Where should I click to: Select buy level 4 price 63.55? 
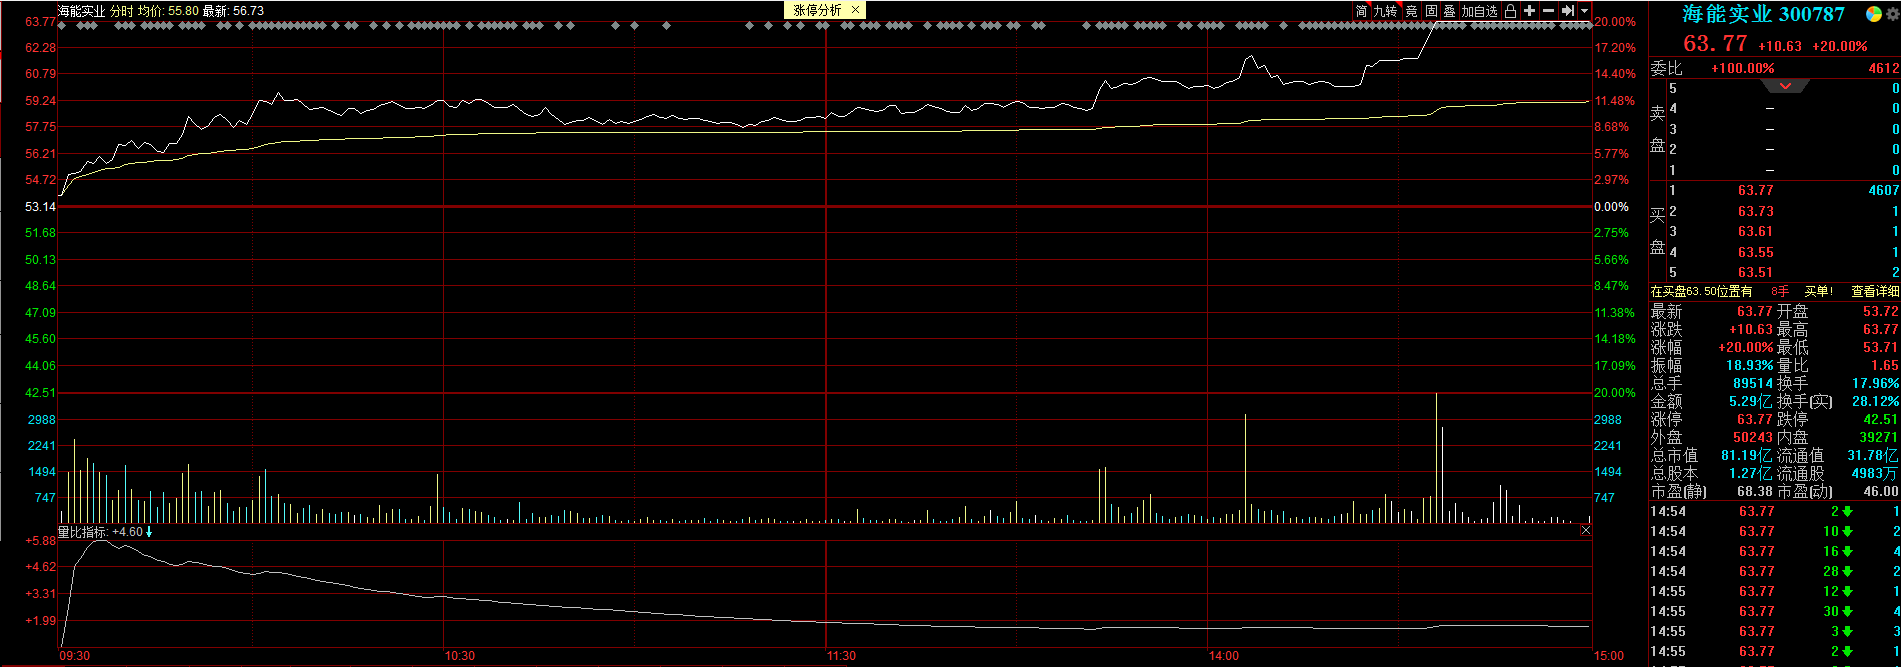coord(1756,252)
